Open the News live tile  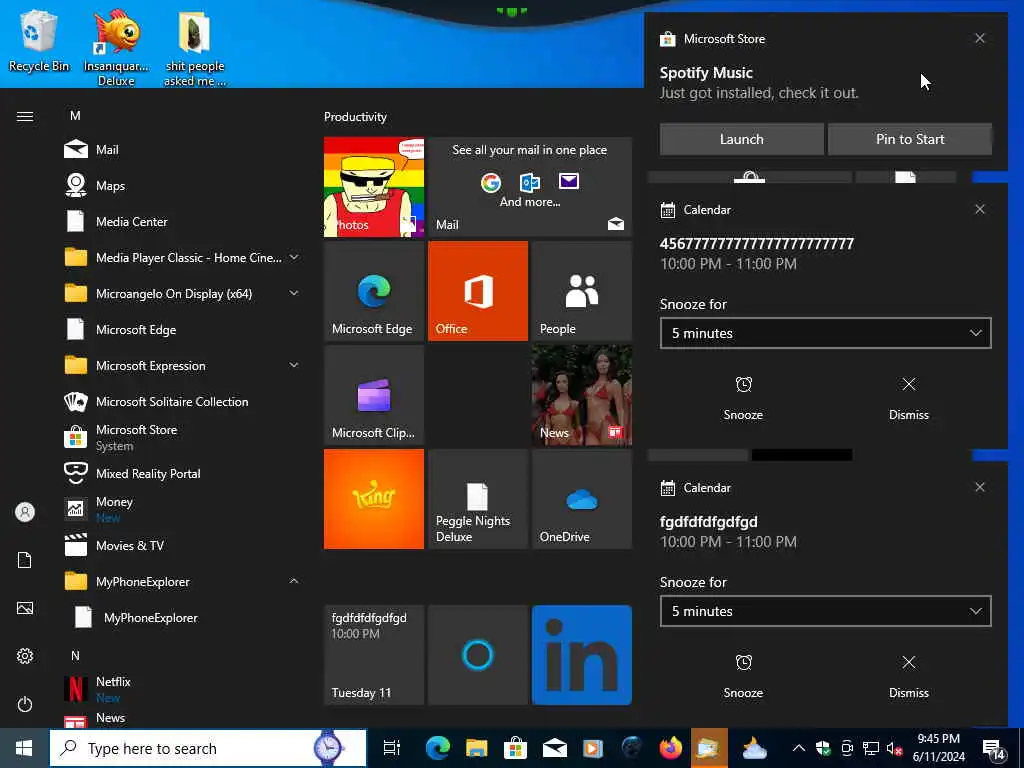pos(582,395)
